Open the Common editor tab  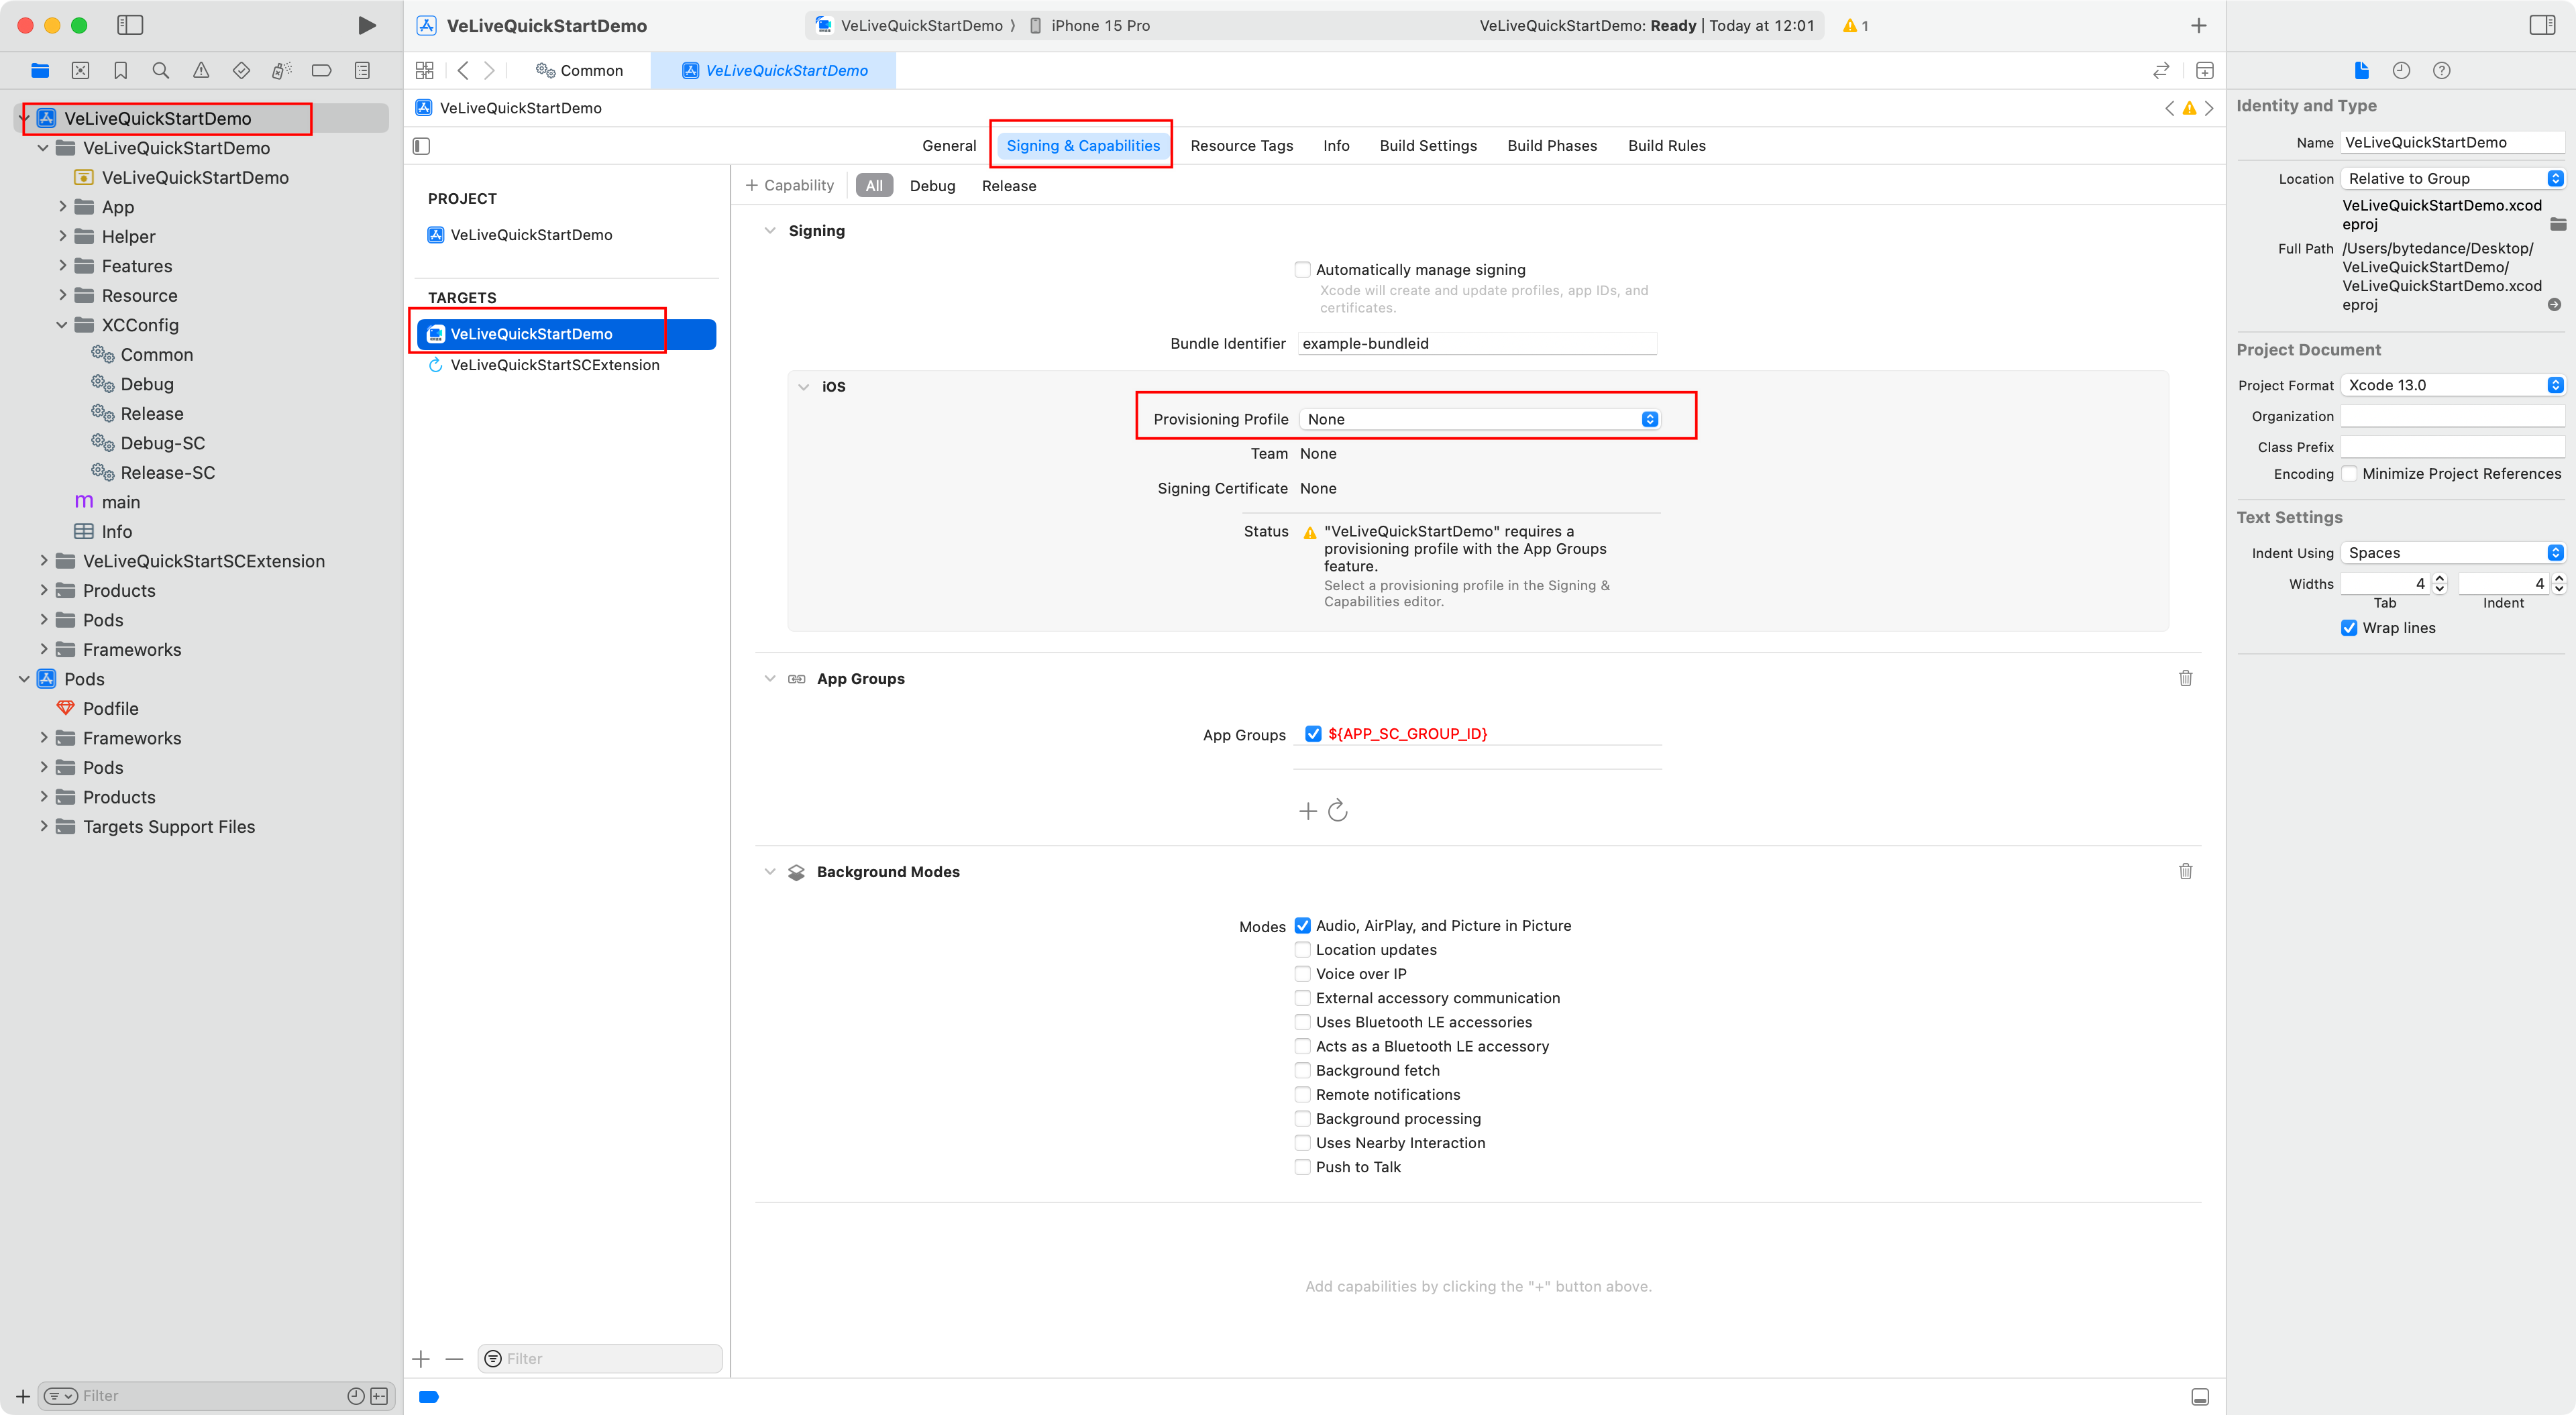point(580,70)
